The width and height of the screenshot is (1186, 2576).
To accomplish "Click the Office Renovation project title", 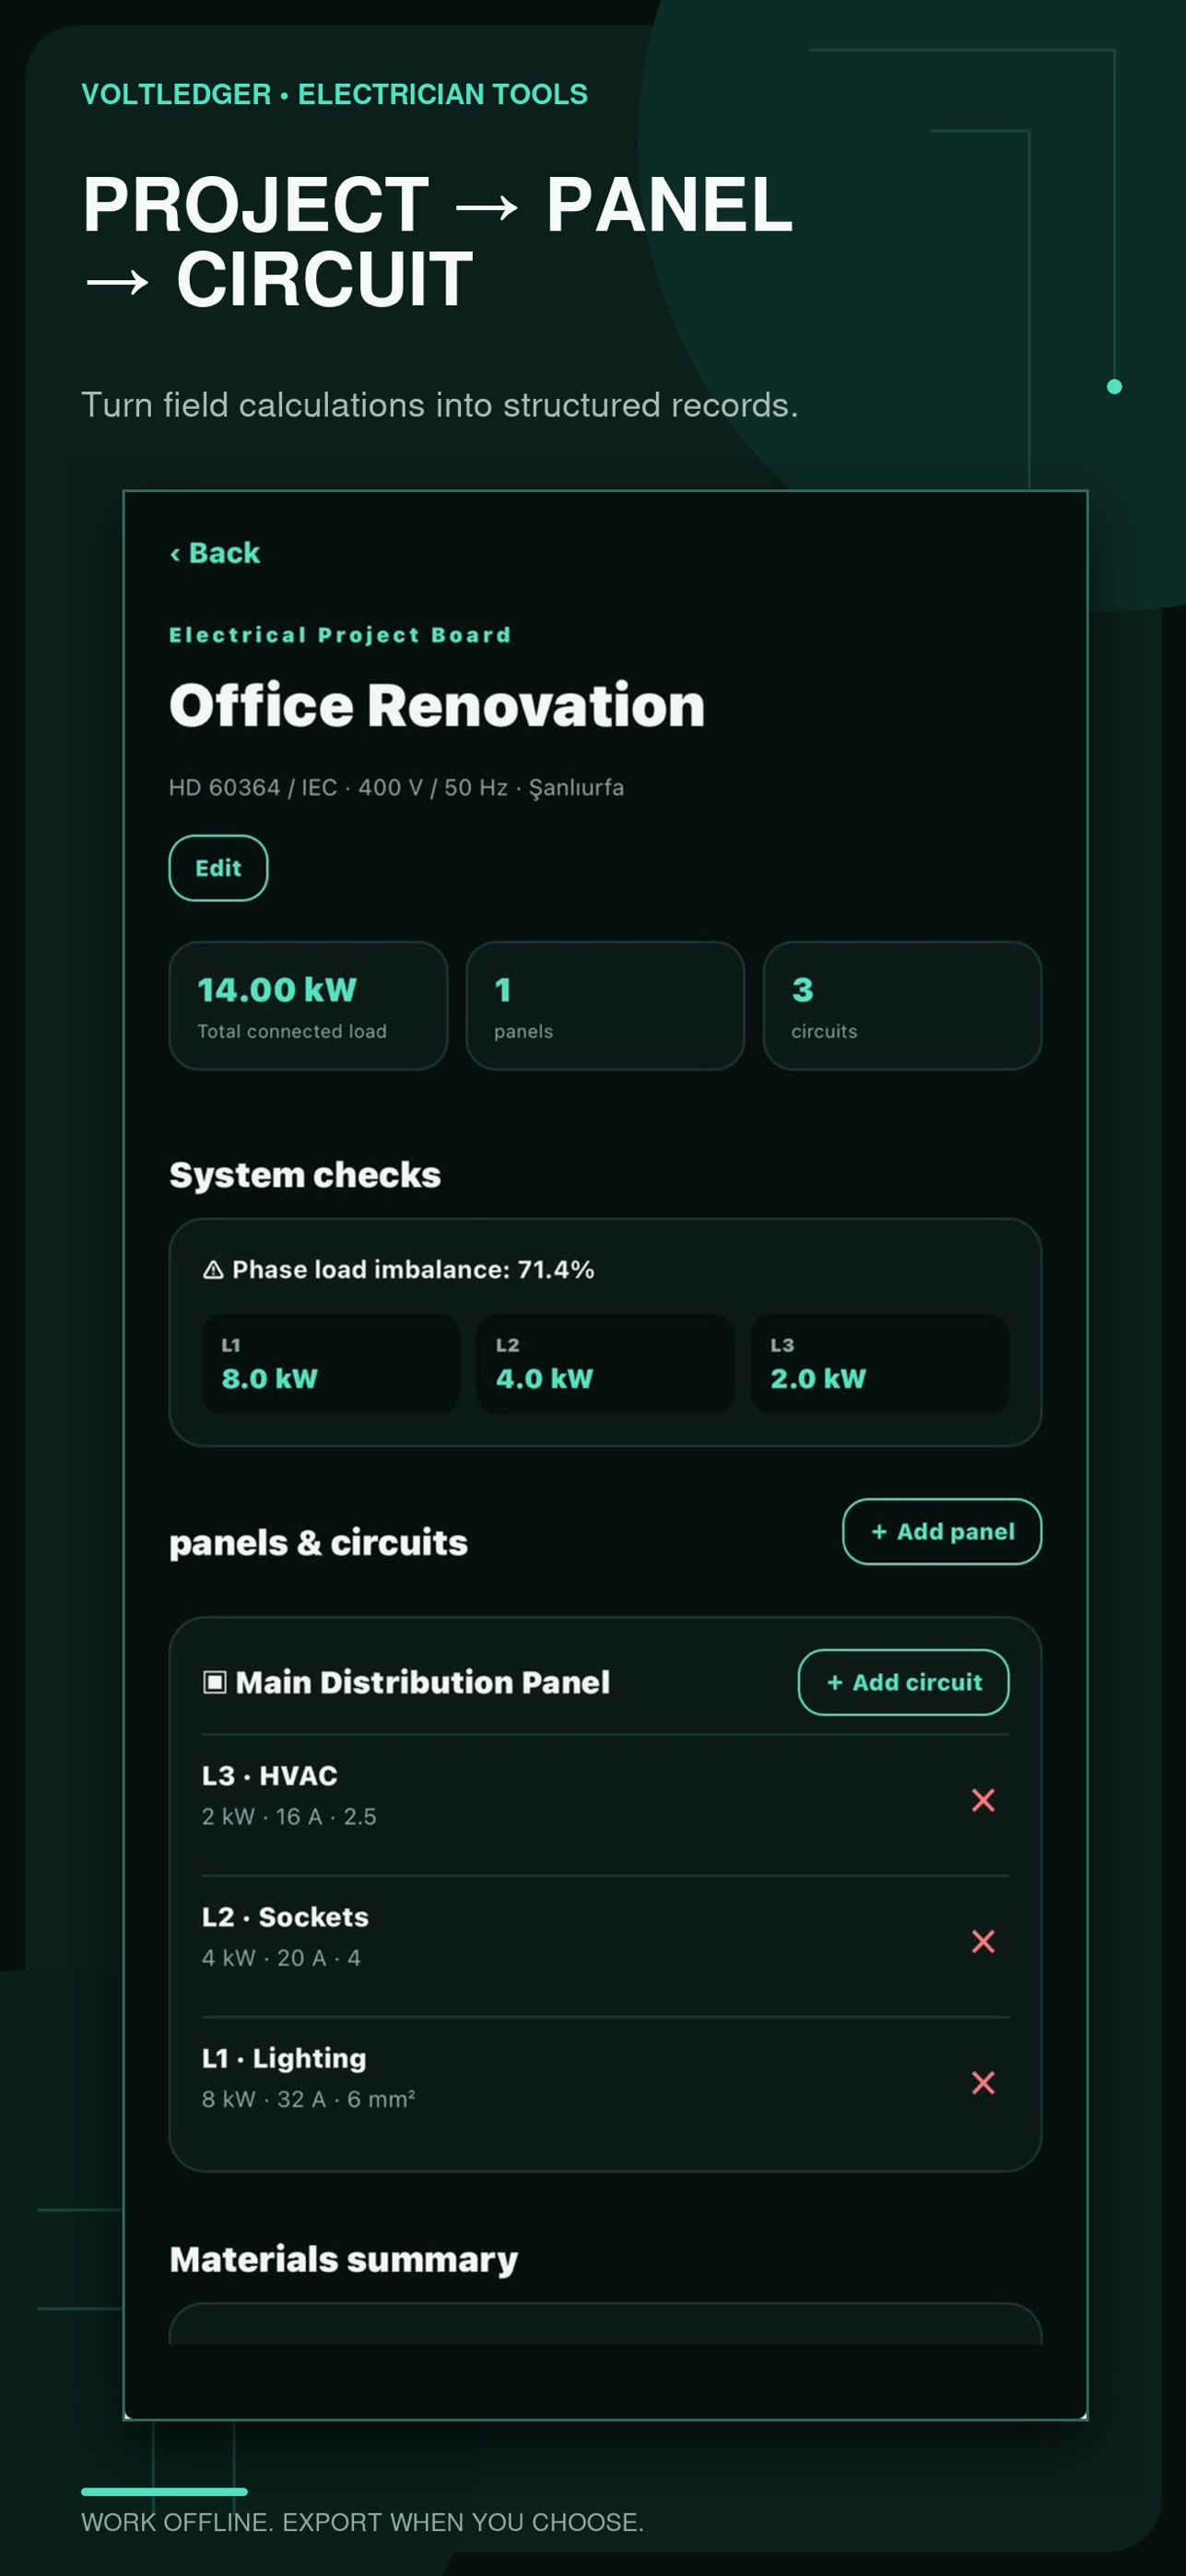I will (437, 706).
